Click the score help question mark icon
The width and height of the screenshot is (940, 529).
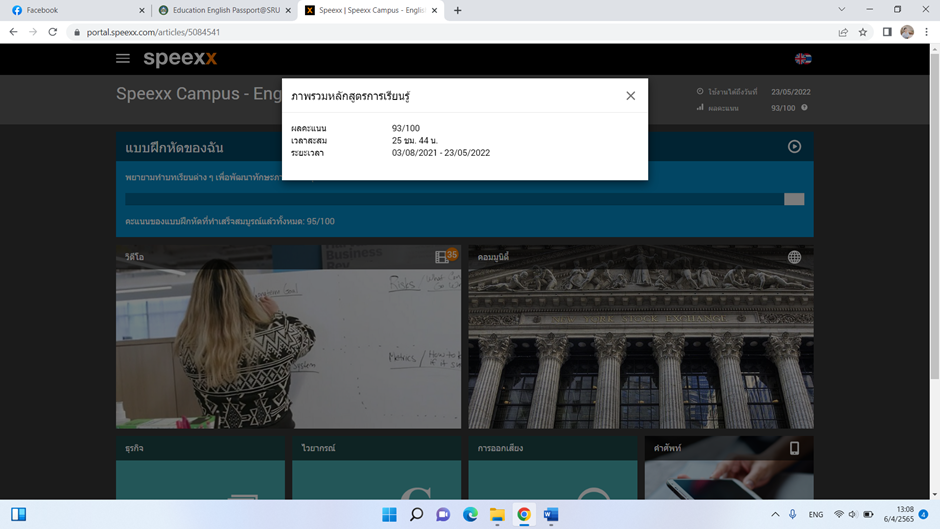click(804, 108)
